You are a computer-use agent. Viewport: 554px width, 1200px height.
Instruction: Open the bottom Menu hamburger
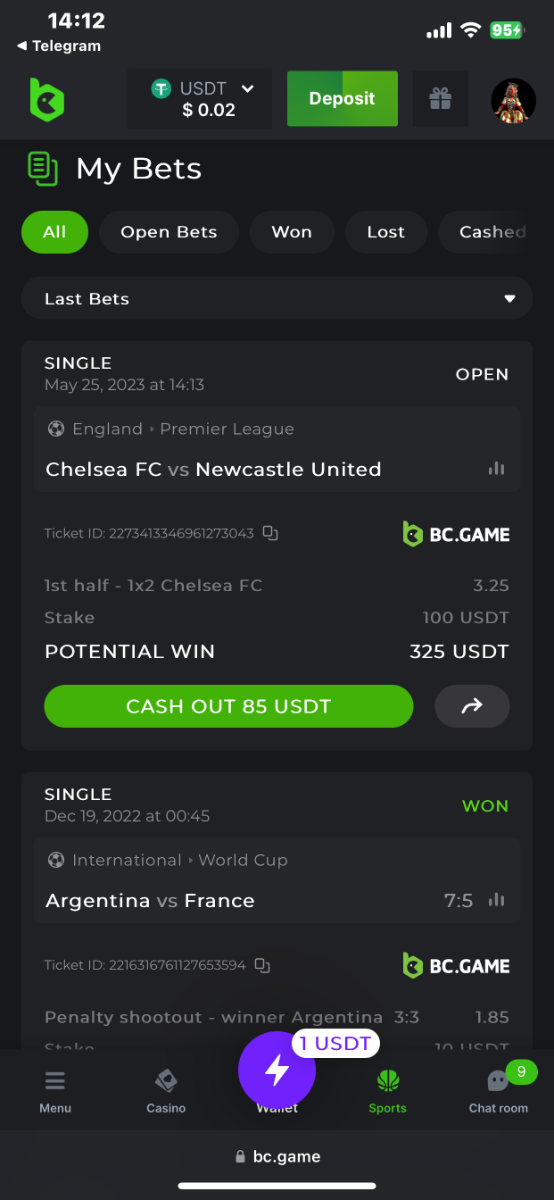tap(55, 1091)
